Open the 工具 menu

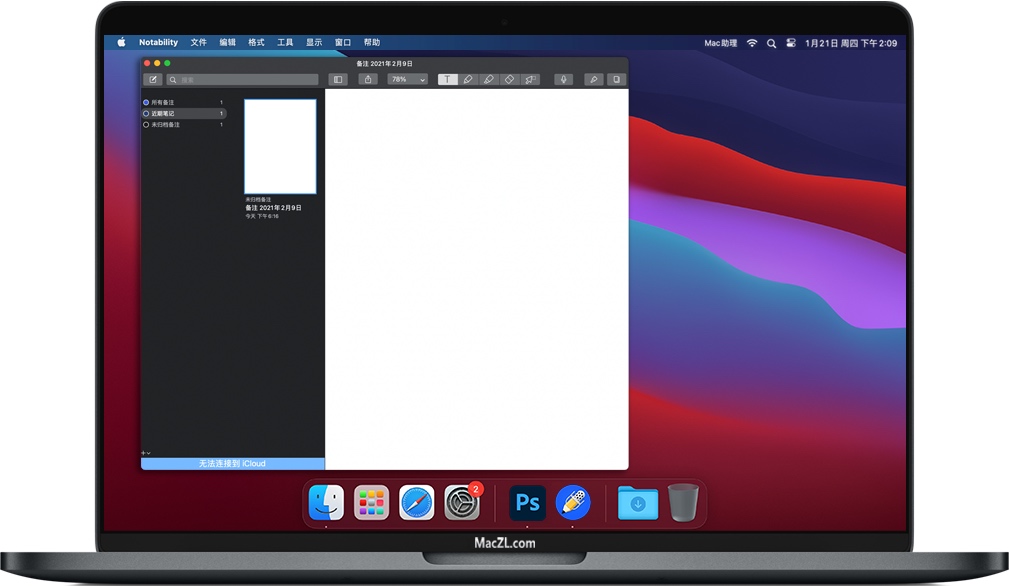(285, 43)
